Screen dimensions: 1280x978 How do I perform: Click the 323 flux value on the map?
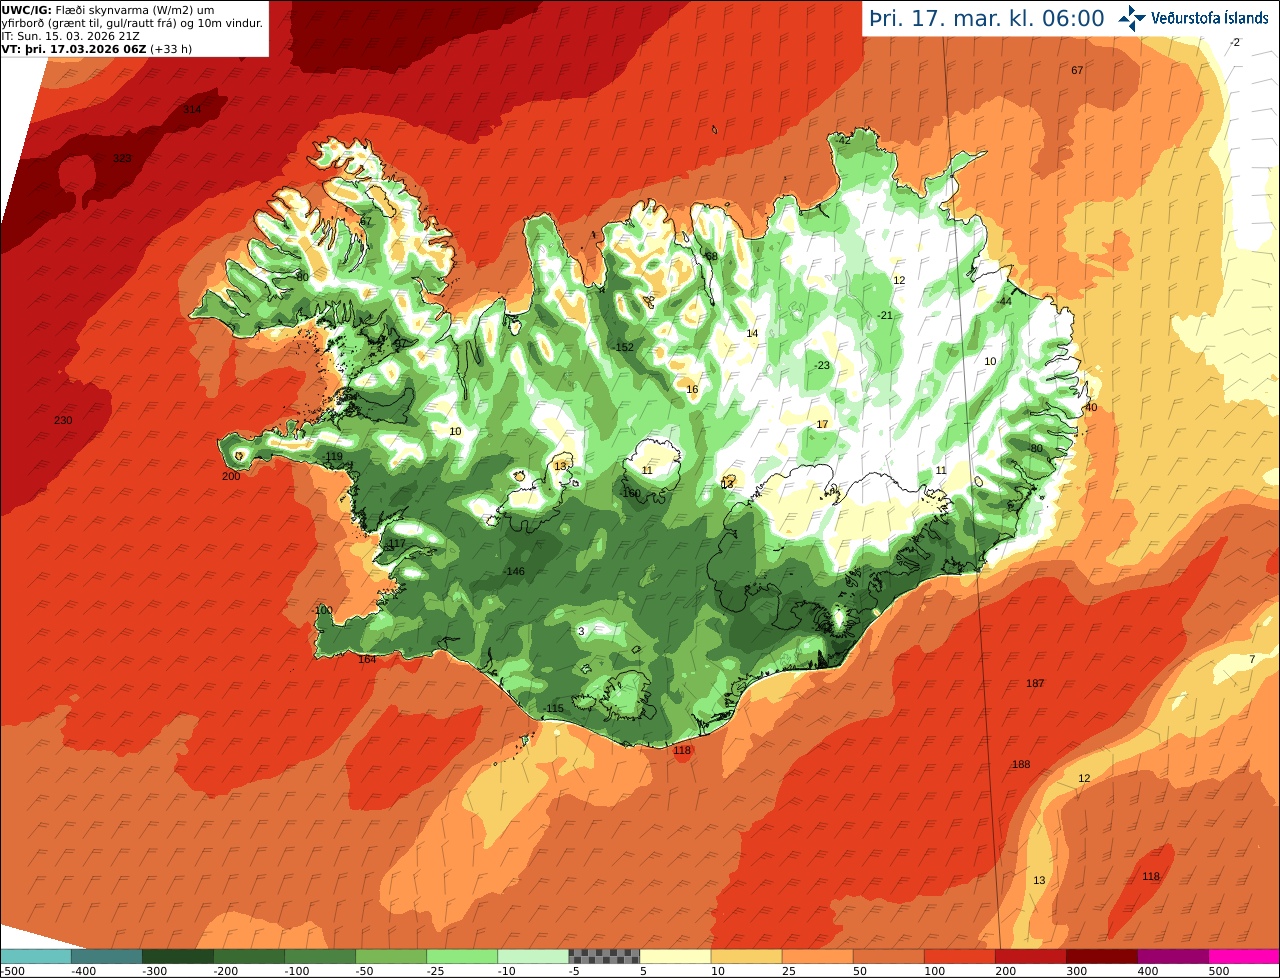click(122, 158)
